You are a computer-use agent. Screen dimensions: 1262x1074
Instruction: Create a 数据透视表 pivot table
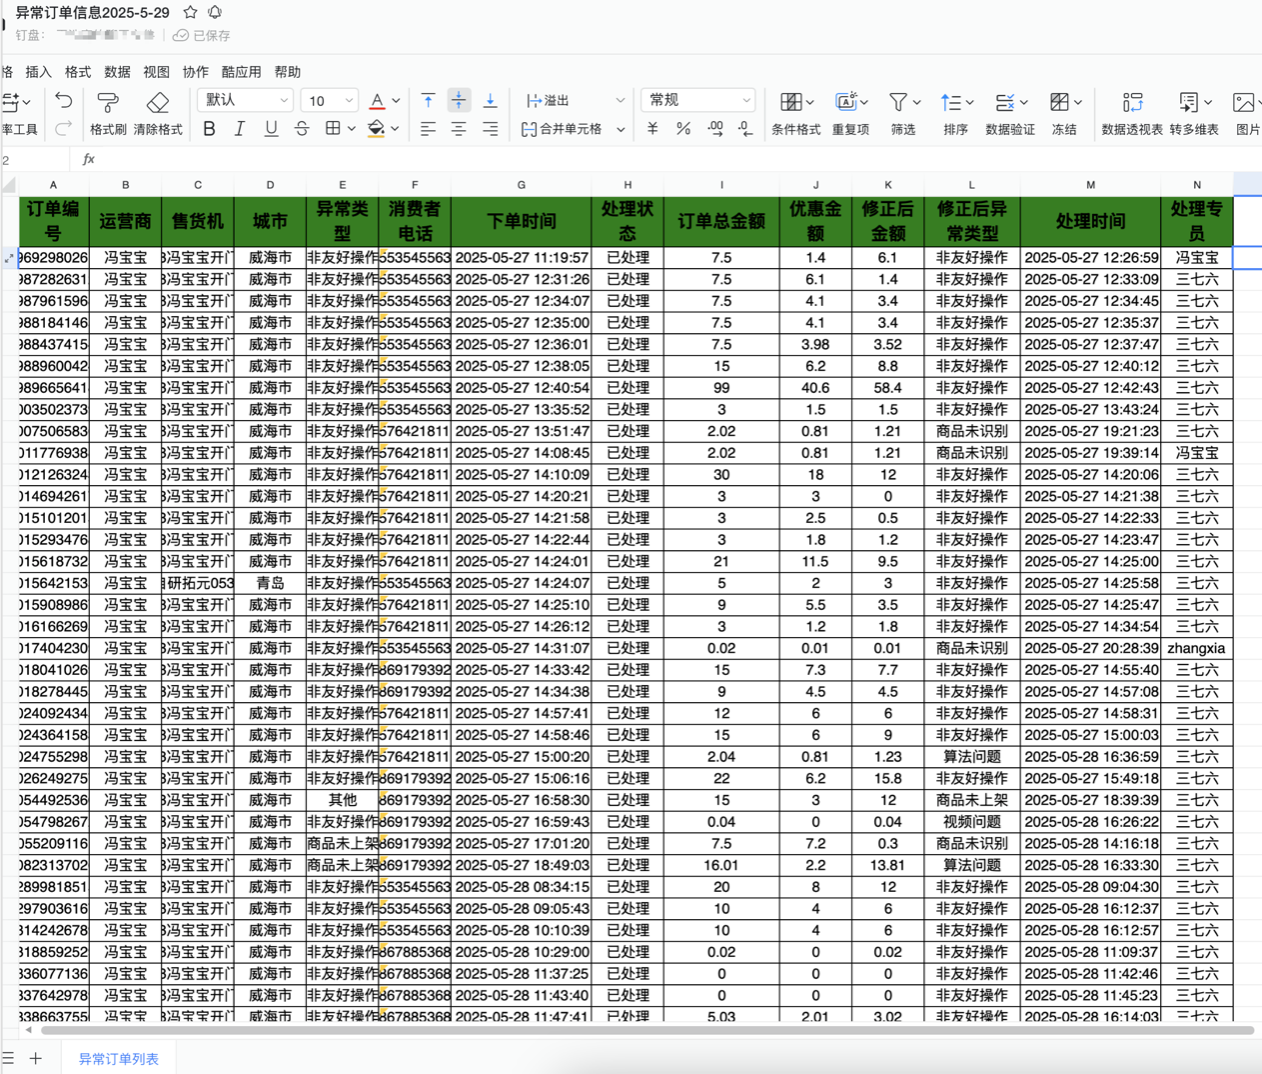tap(1132, 113)
